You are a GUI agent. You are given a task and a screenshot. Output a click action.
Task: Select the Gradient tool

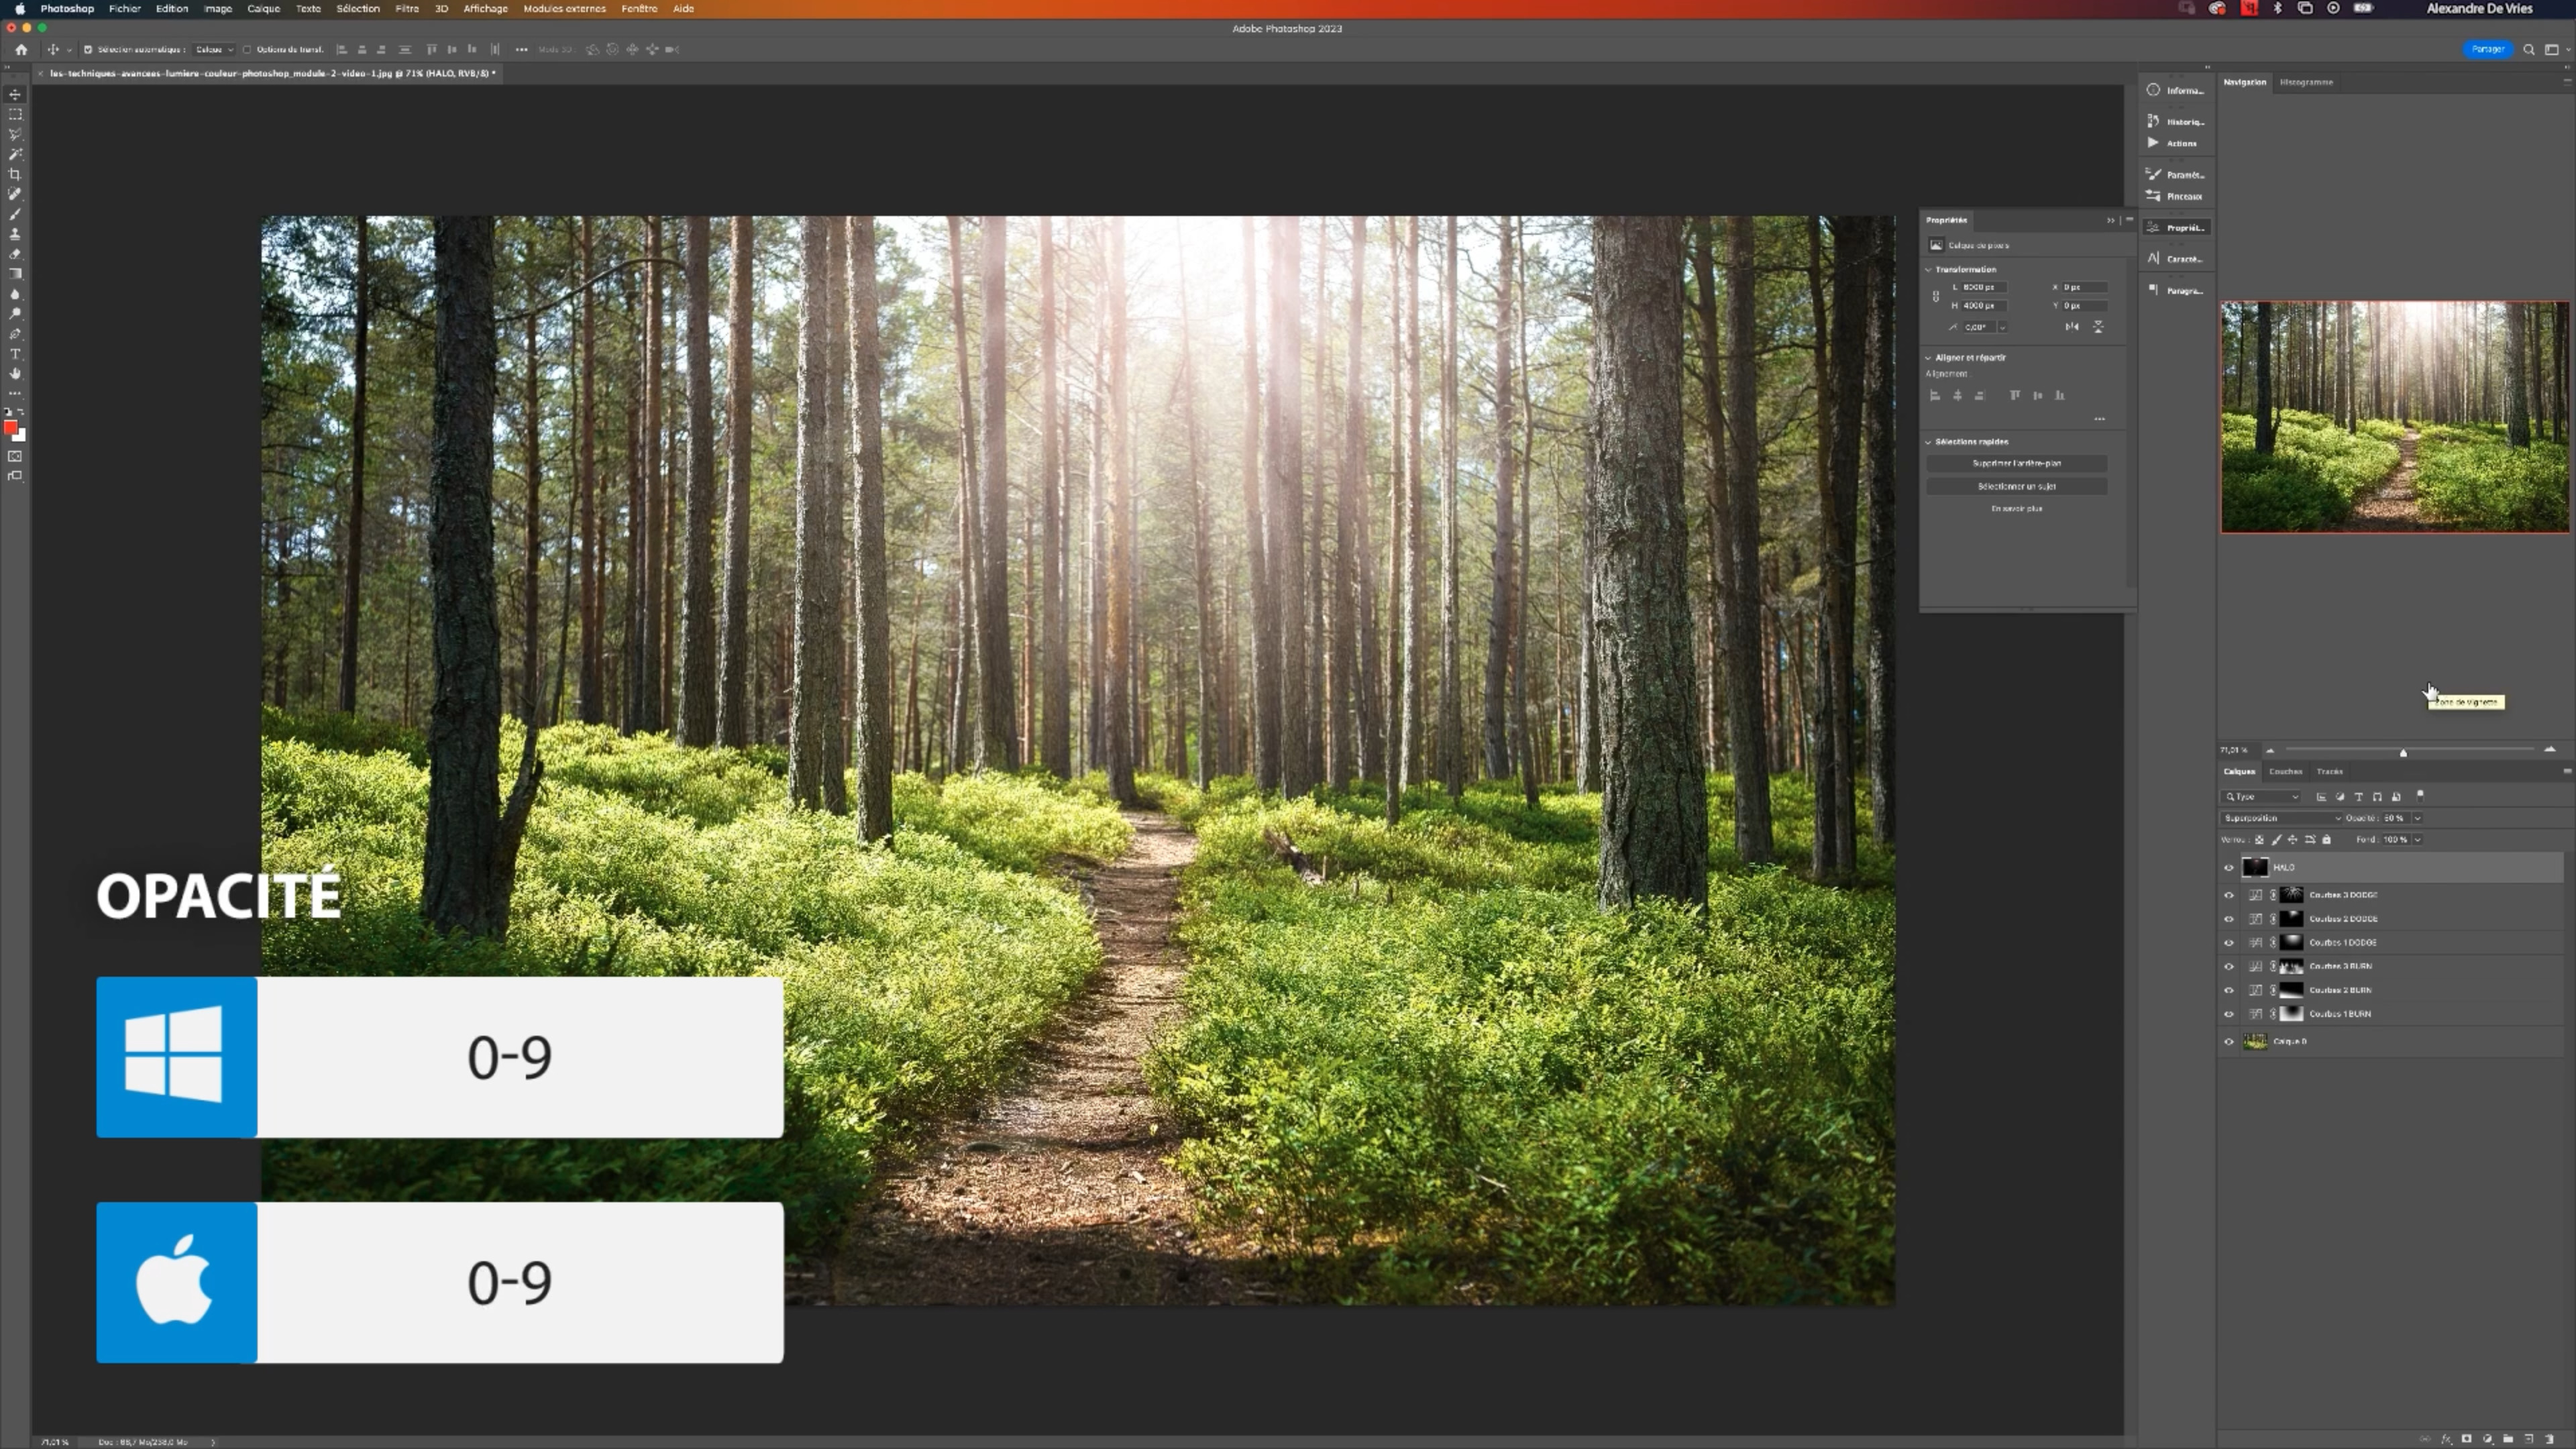pos(15,274)
